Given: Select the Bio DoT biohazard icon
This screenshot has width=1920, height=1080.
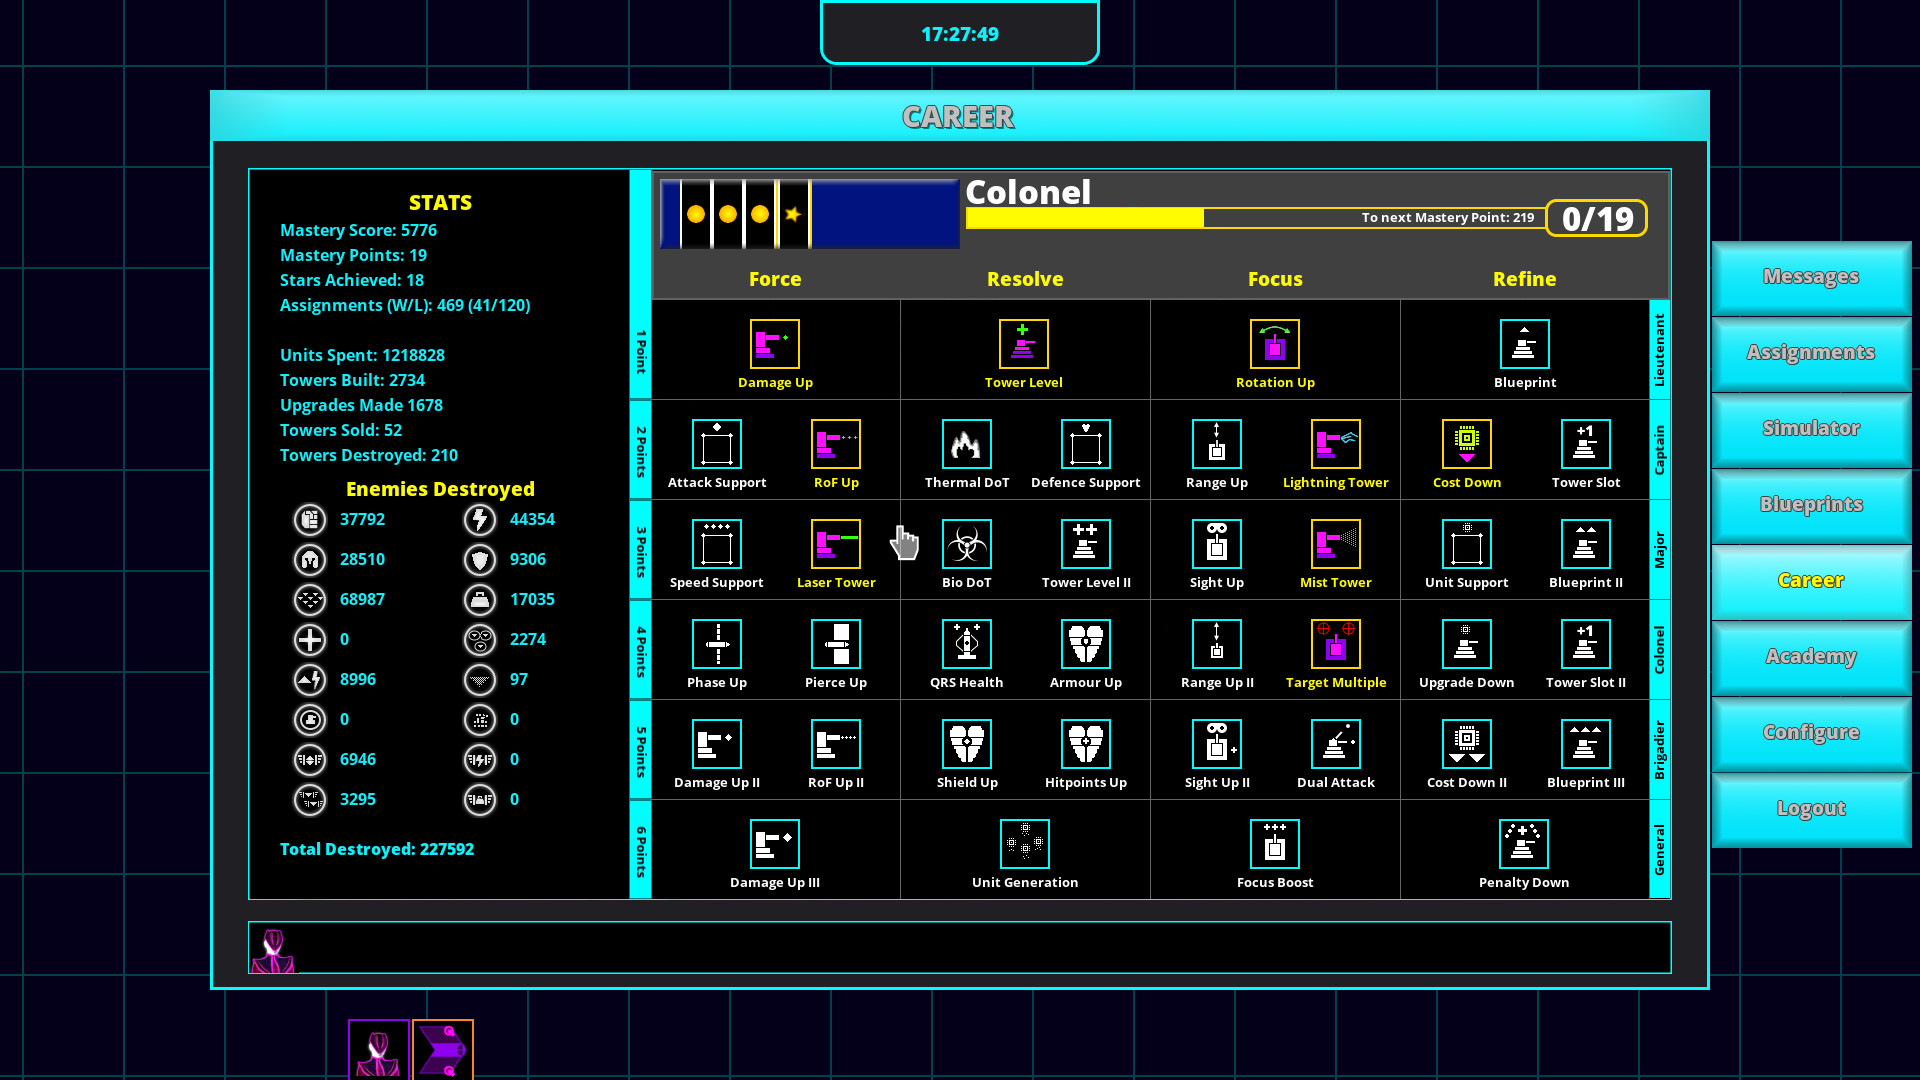Looking at the screenshot, I should (966, 544).
